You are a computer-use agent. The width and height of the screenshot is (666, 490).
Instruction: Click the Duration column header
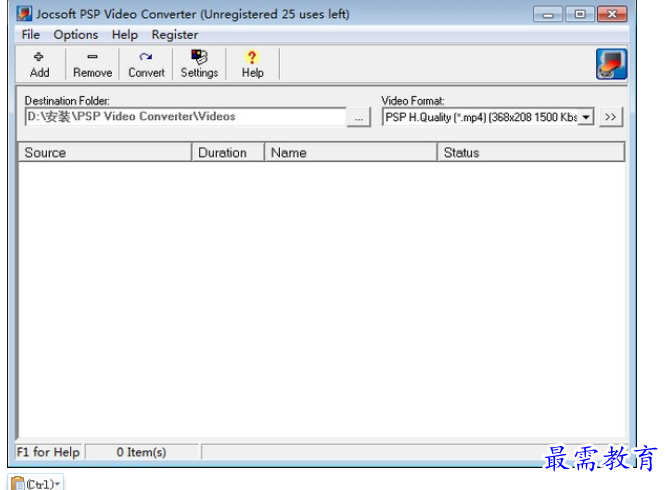click(x=228, y=152)
